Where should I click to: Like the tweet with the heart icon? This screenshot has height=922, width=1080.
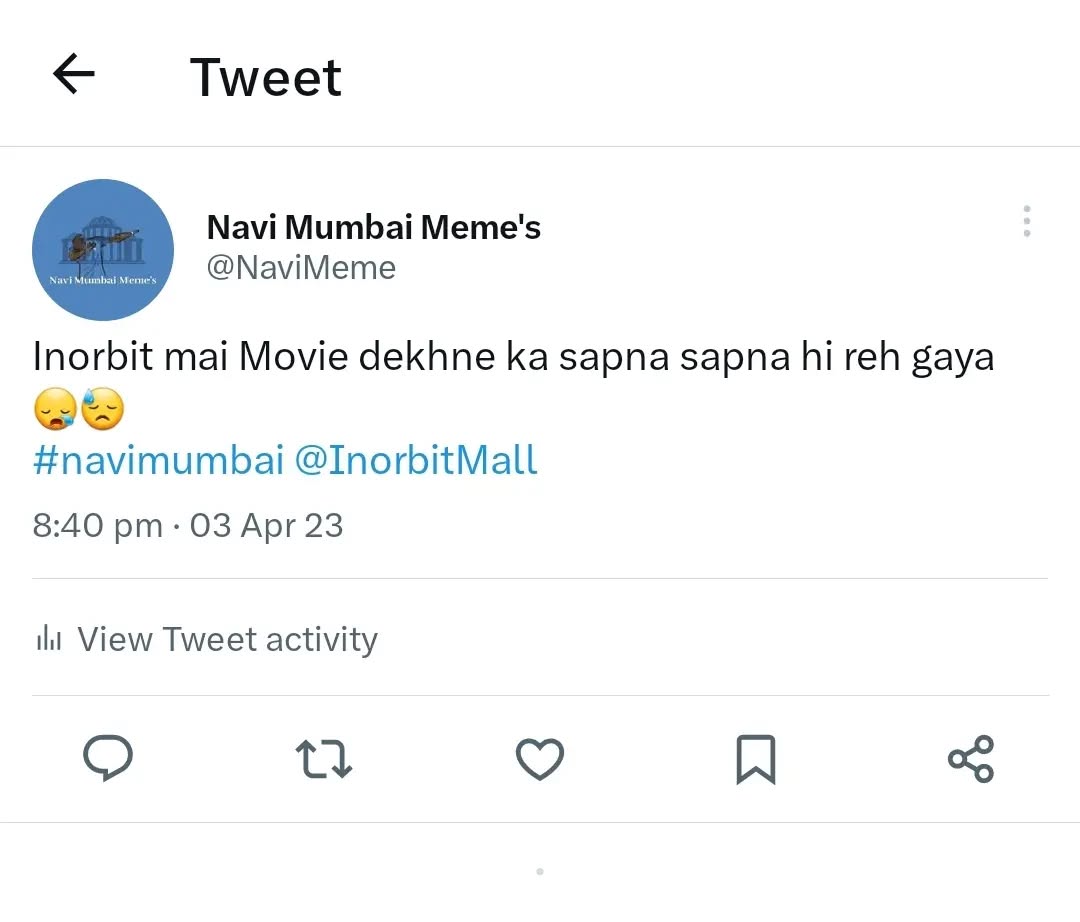[x=540, y=759]
